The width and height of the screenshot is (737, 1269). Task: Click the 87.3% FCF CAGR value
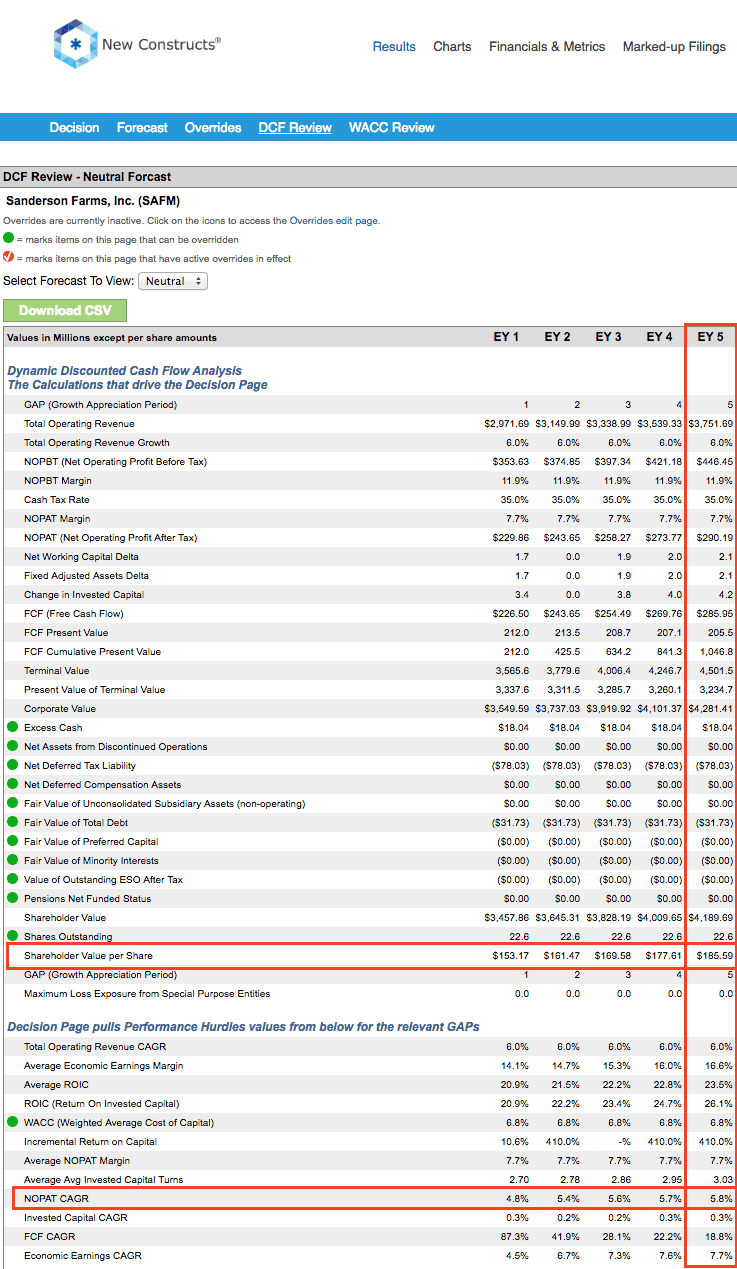pos(515,1236)
